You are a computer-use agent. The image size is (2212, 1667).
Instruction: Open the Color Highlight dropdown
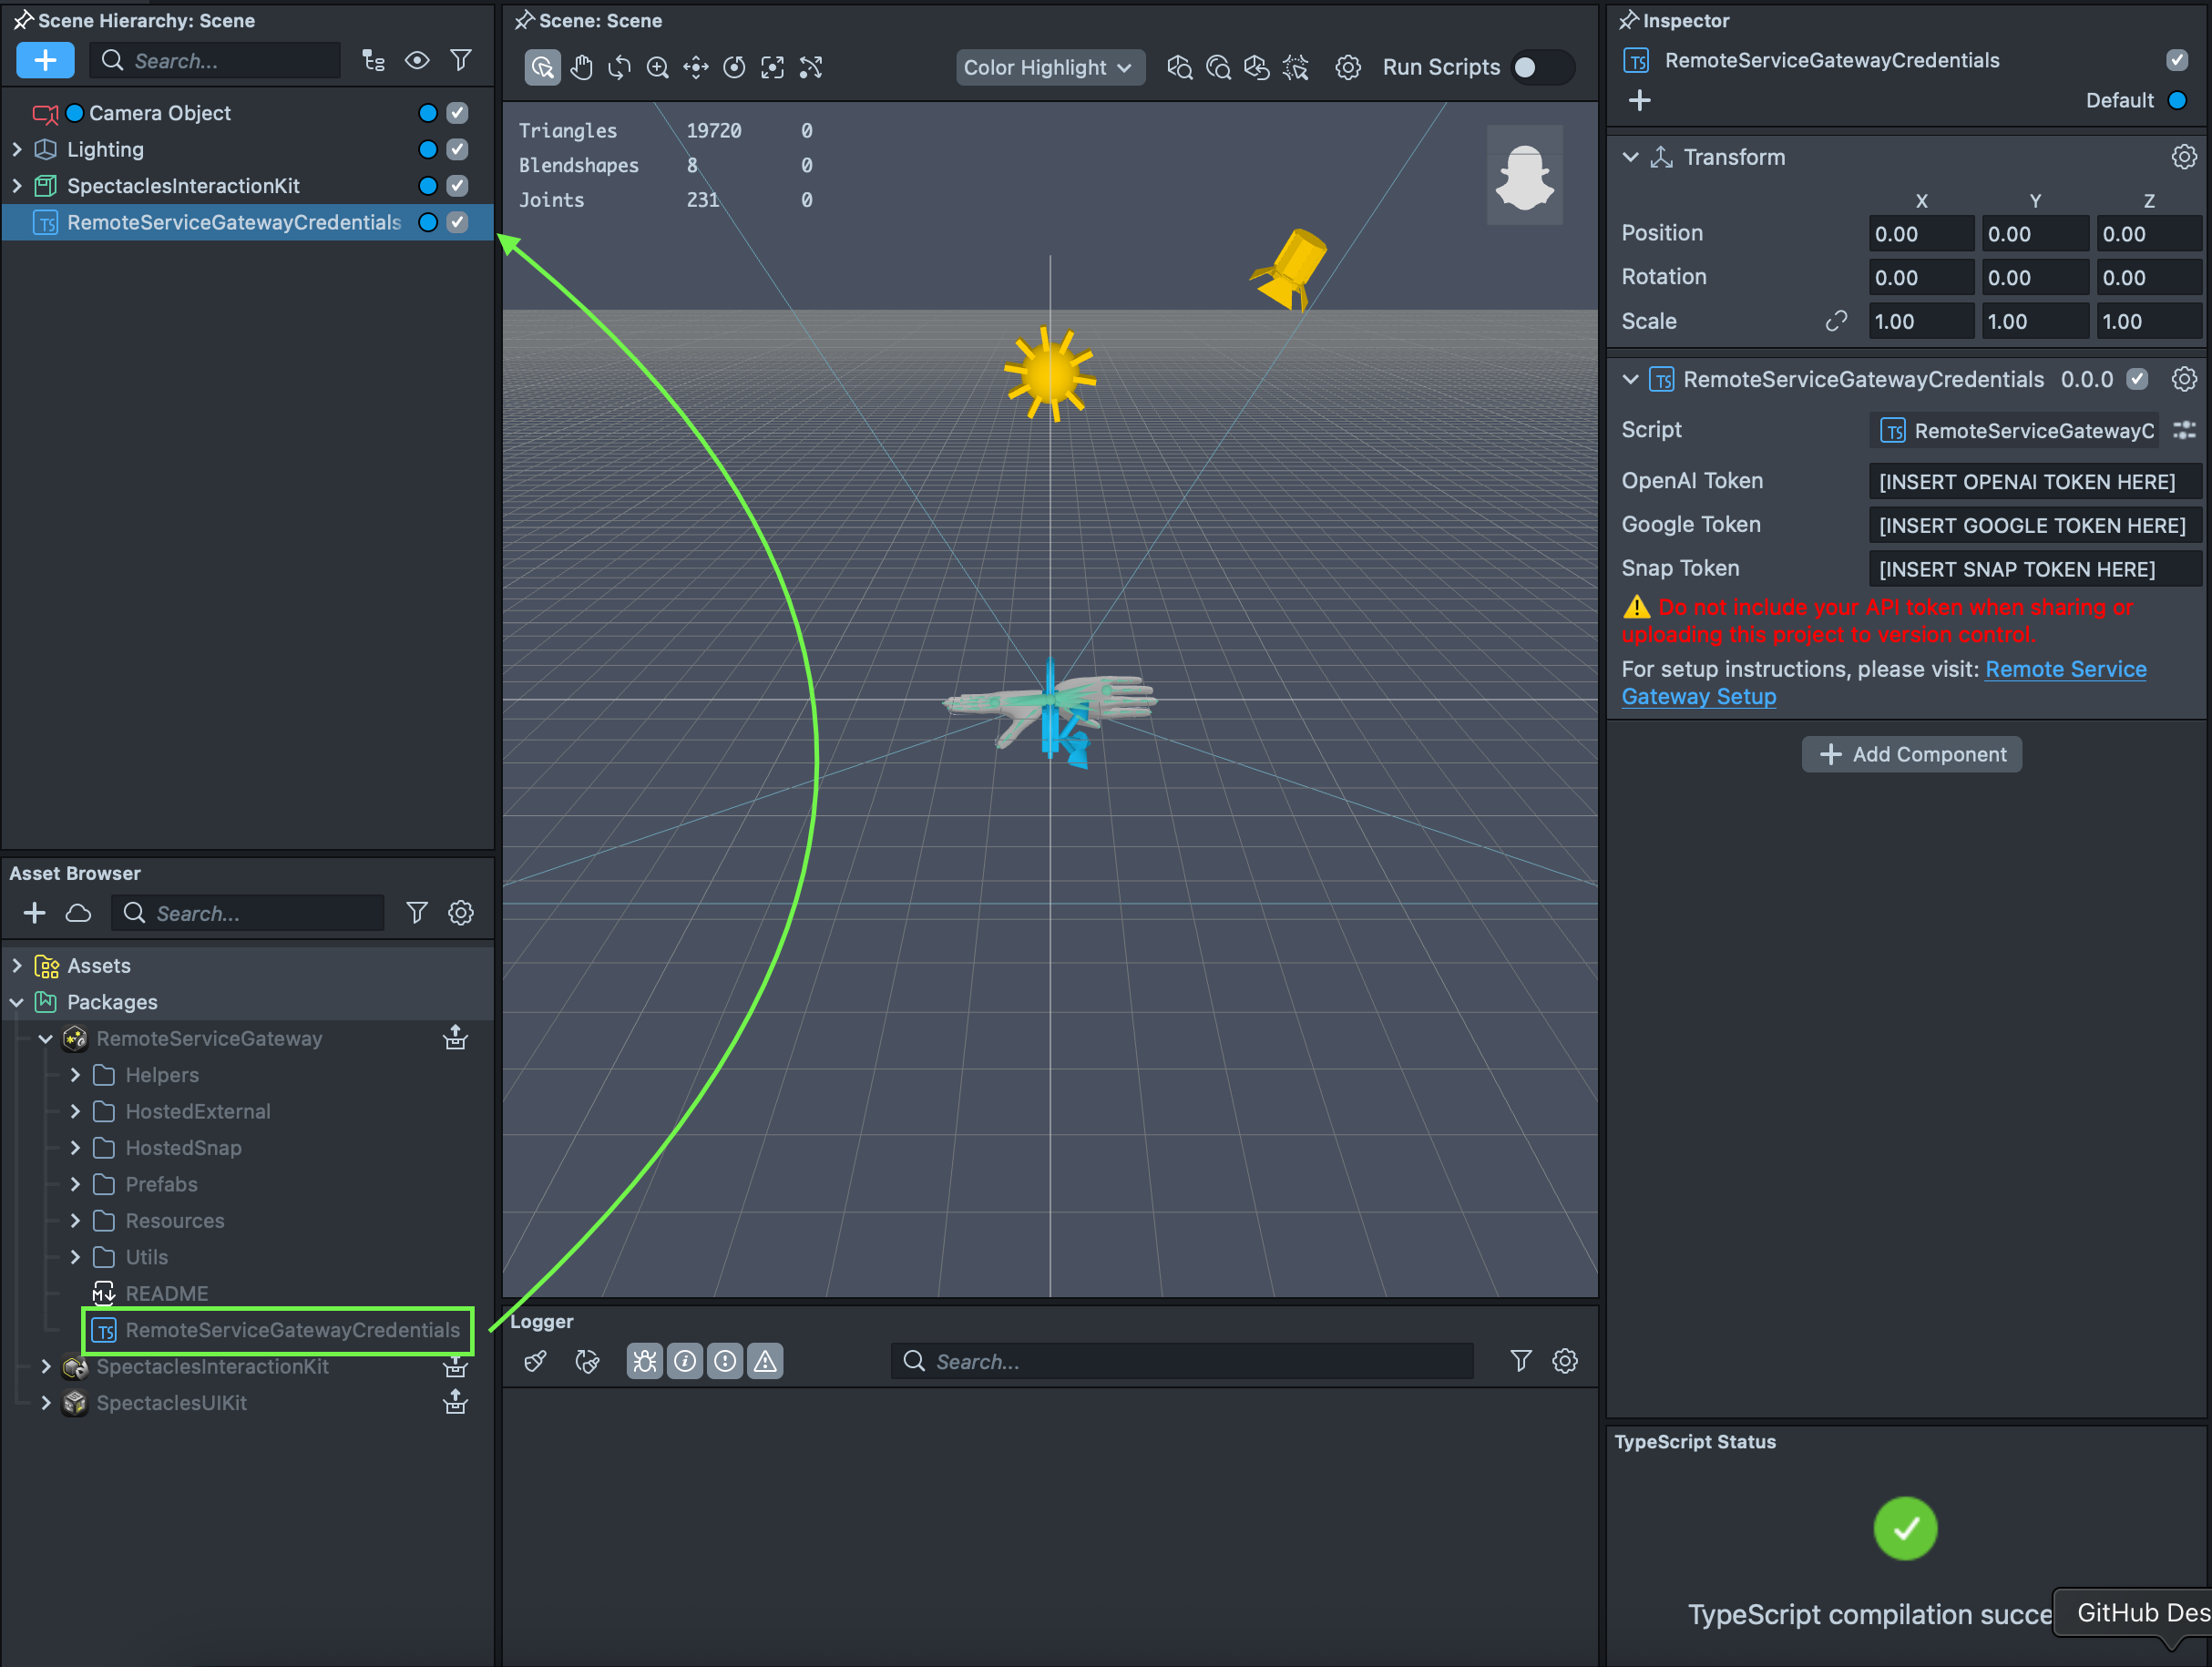tap(1049, 68)
